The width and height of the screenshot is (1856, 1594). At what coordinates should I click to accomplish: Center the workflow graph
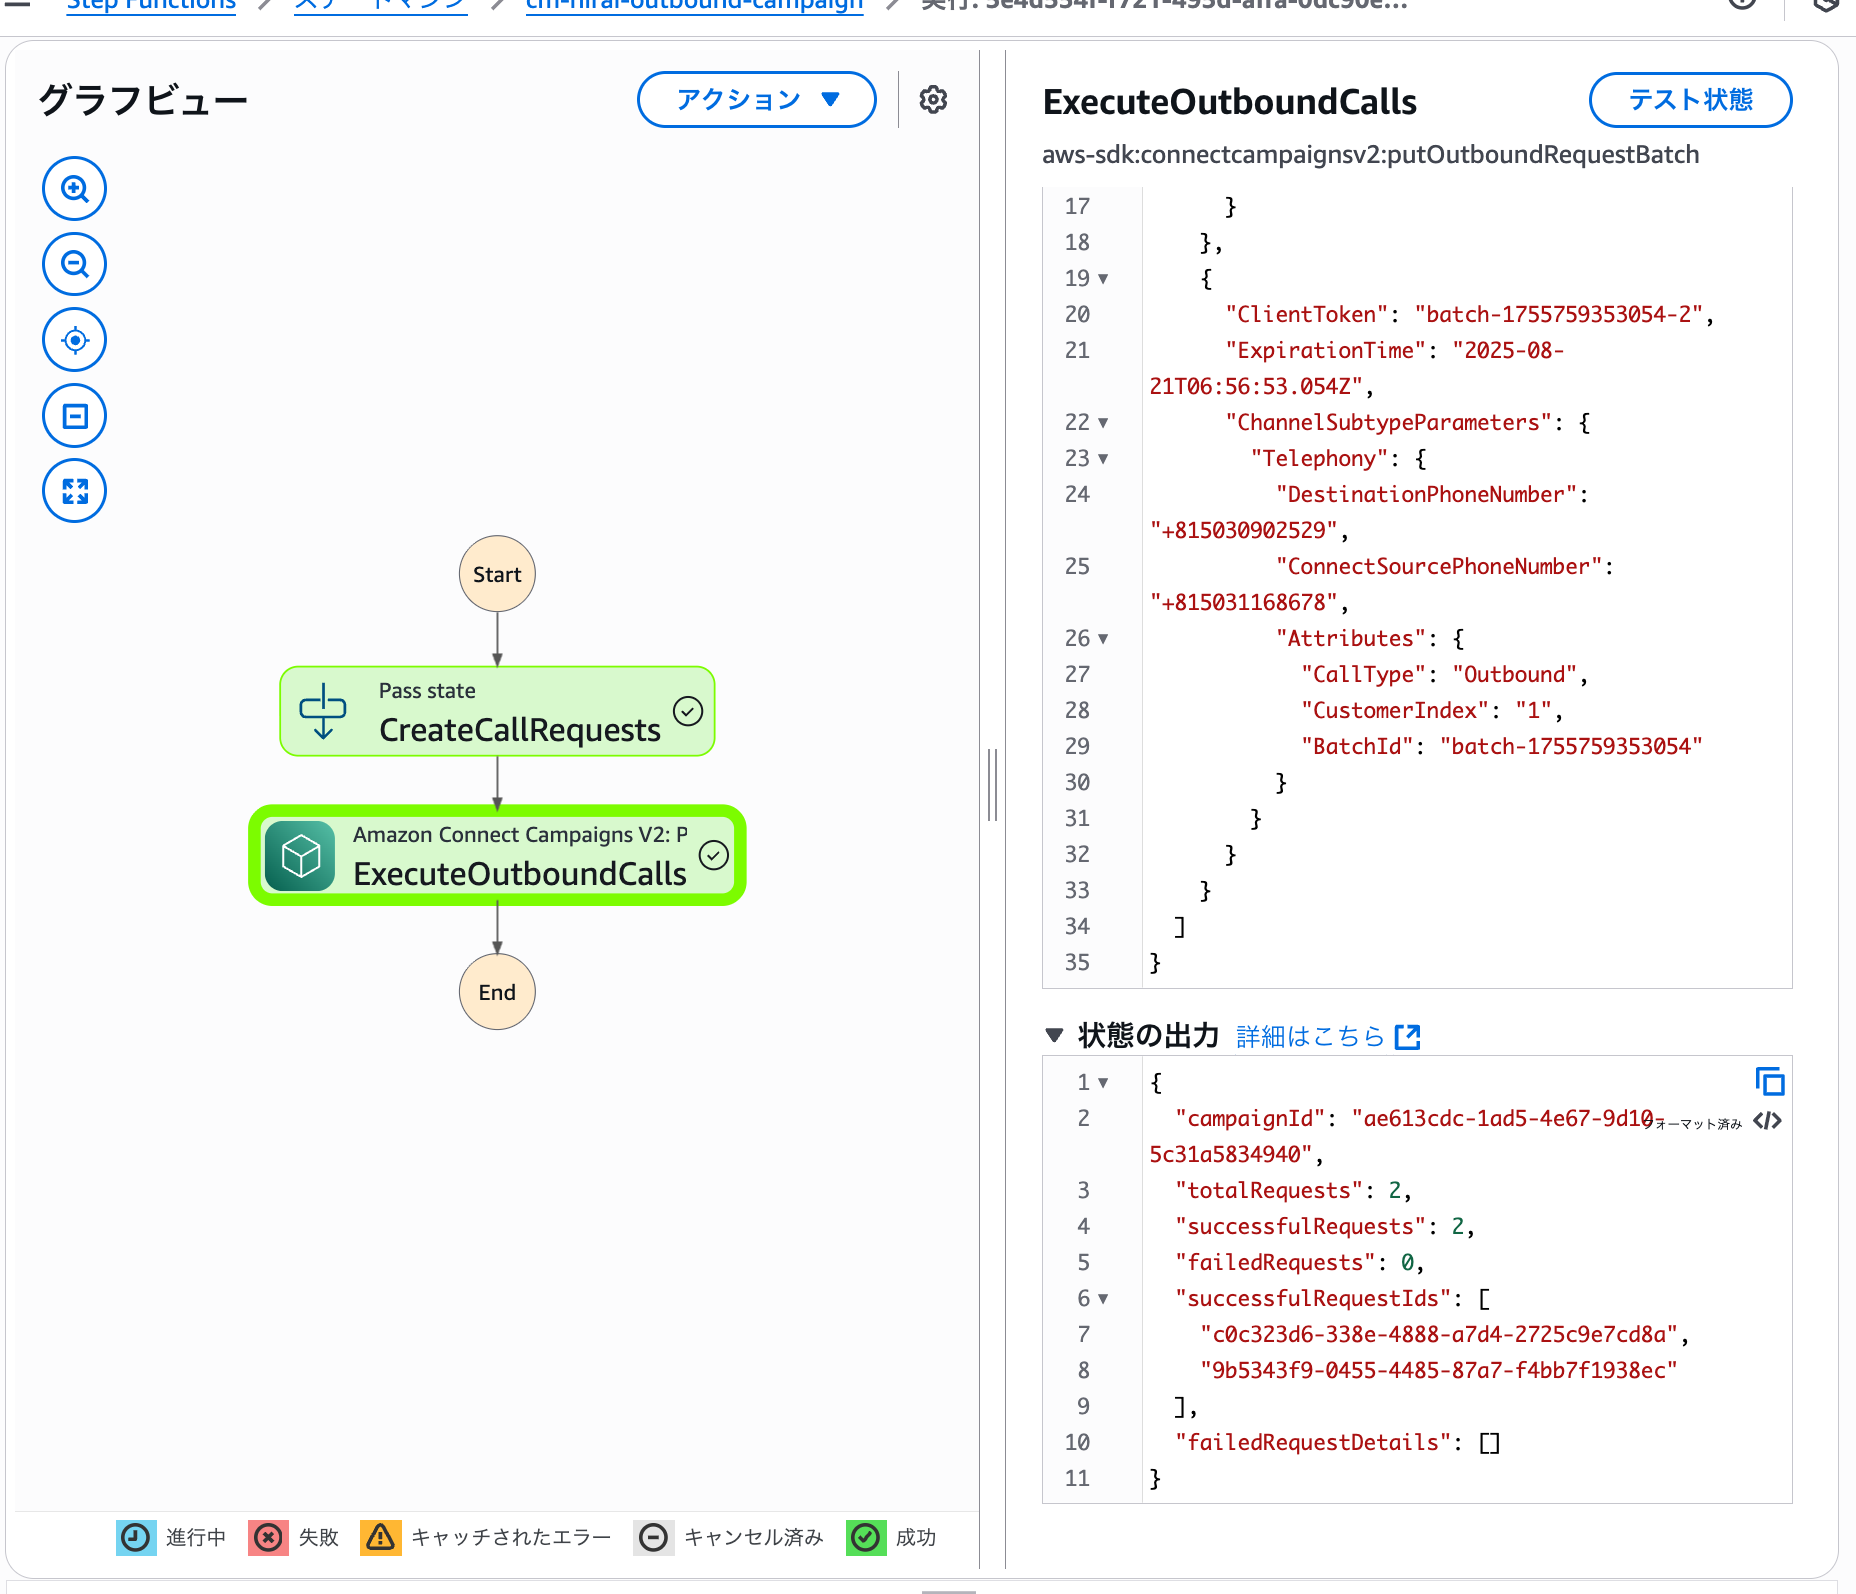pos(74,340)
